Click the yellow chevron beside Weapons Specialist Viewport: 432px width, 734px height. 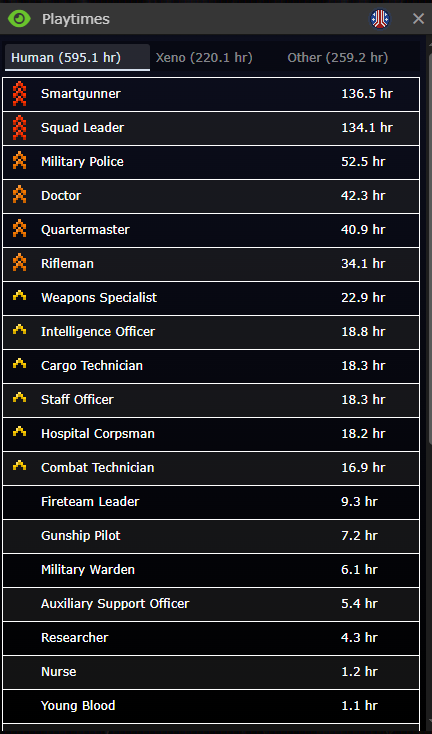click(19, 296)
